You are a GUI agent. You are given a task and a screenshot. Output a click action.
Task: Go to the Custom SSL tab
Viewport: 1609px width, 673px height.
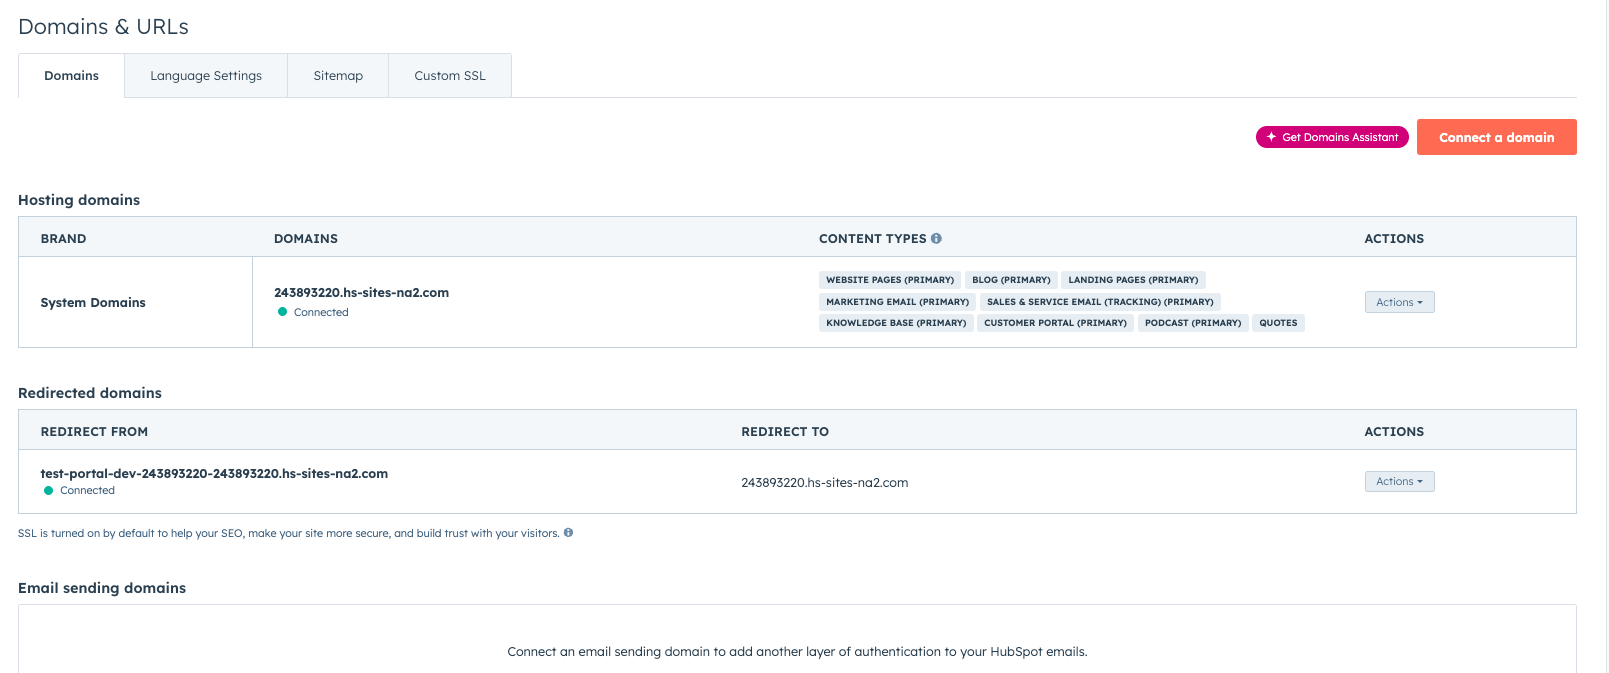pos(450,76)
